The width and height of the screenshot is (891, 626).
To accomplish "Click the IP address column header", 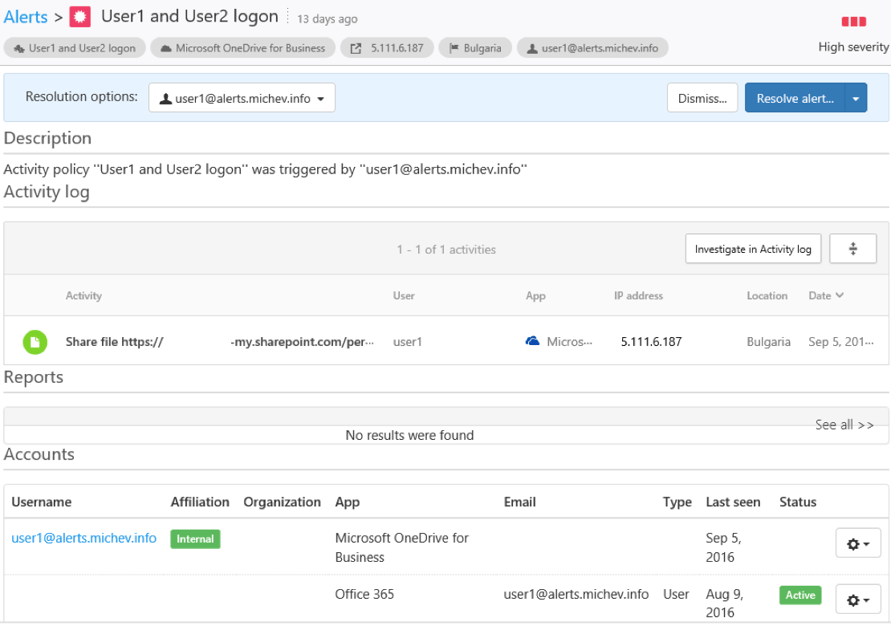I will pyautogui.click(x=638, y=295).
